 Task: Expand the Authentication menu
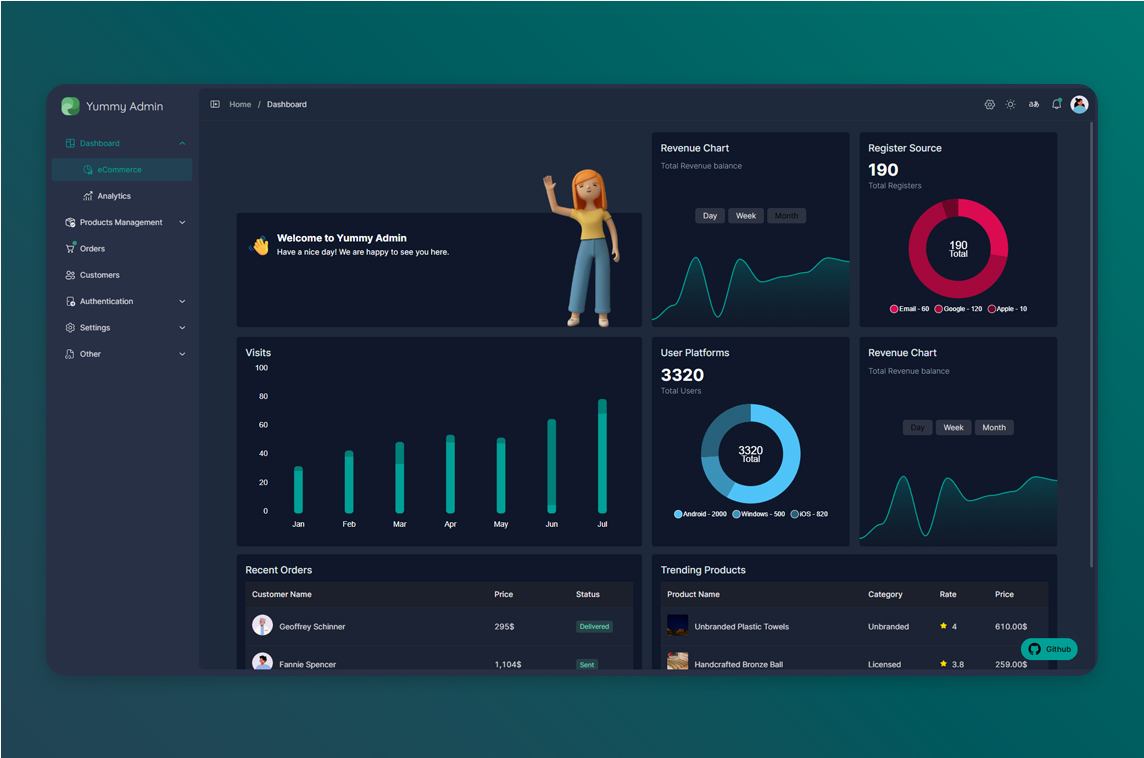(x=182, y=301)
